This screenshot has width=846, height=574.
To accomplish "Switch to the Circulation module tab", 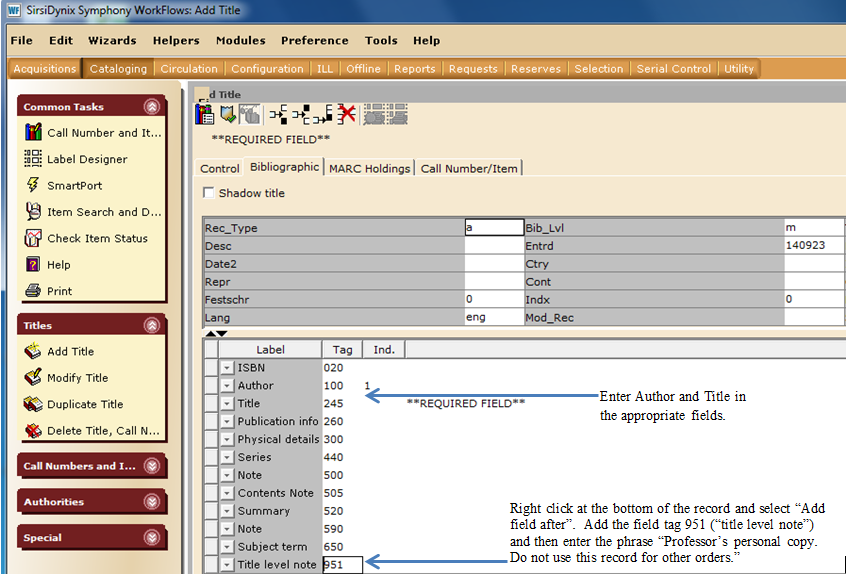I will (x=189, y=69).
